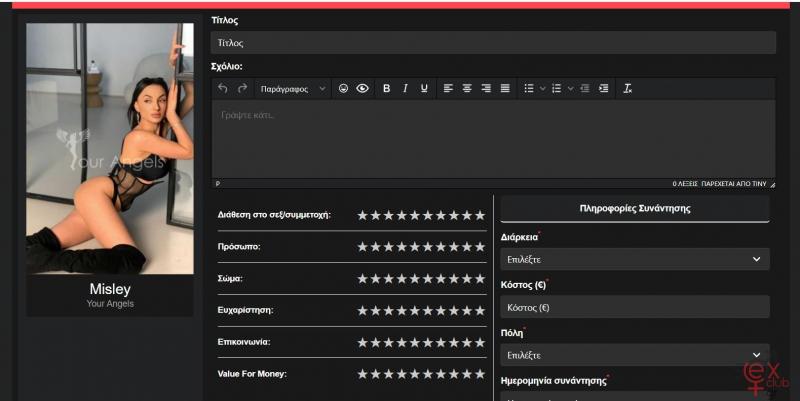Viewport: 800px width, 401px height.
Task: Clear text formatting
Action: [x=628, y=88]
